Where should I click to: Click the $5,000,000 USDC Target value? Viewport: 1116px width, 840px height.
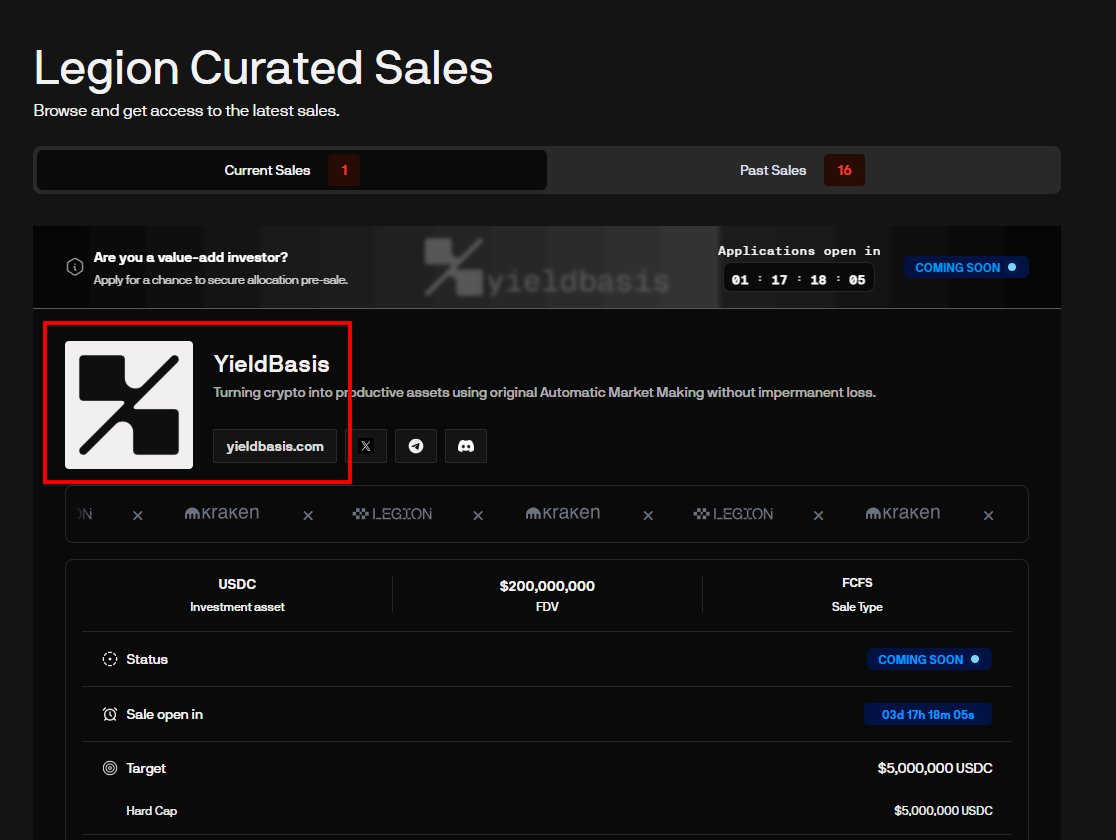coord(935,768)
